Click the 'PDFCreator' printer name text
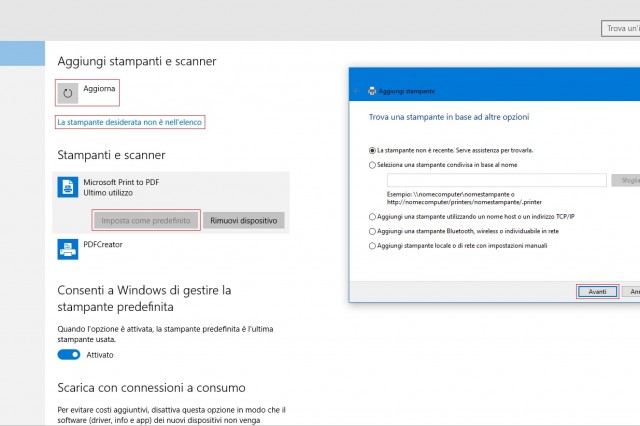This screenshot has width=640, height=426. tap(103, 244)
